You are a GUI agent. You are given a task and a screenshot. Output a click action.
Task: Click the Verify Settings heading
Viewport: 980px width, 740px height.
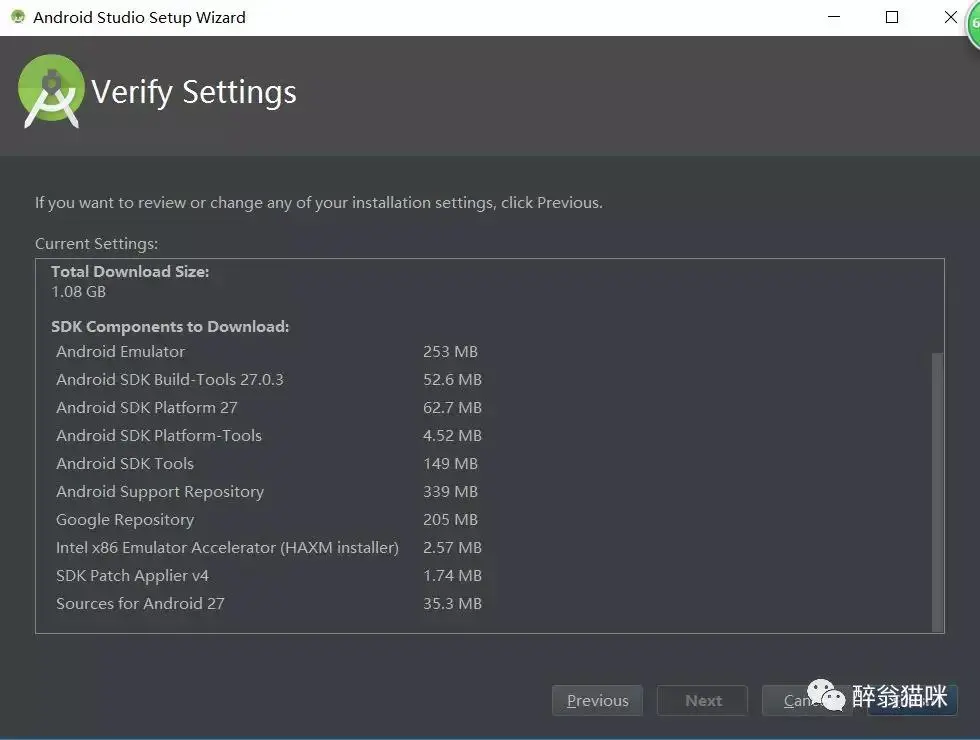pyautogui.click(x=194, y=92)
